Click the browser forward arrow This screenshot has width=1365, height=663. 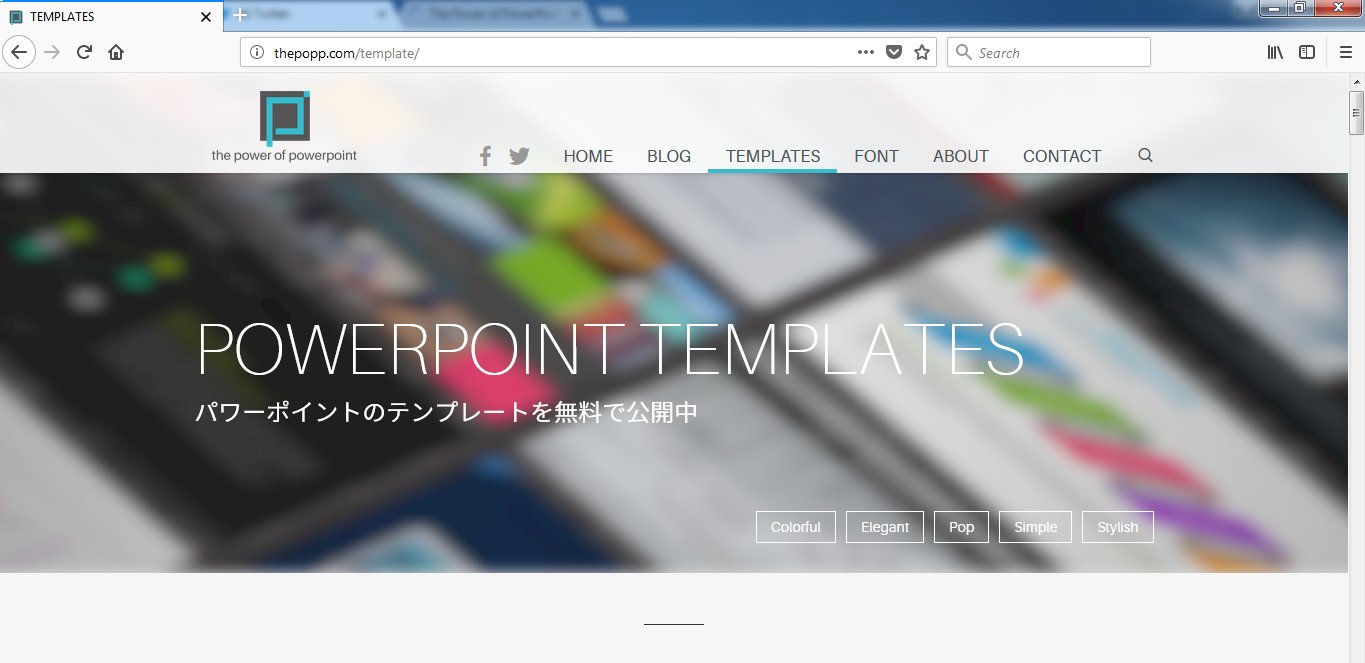coord(52,52)
